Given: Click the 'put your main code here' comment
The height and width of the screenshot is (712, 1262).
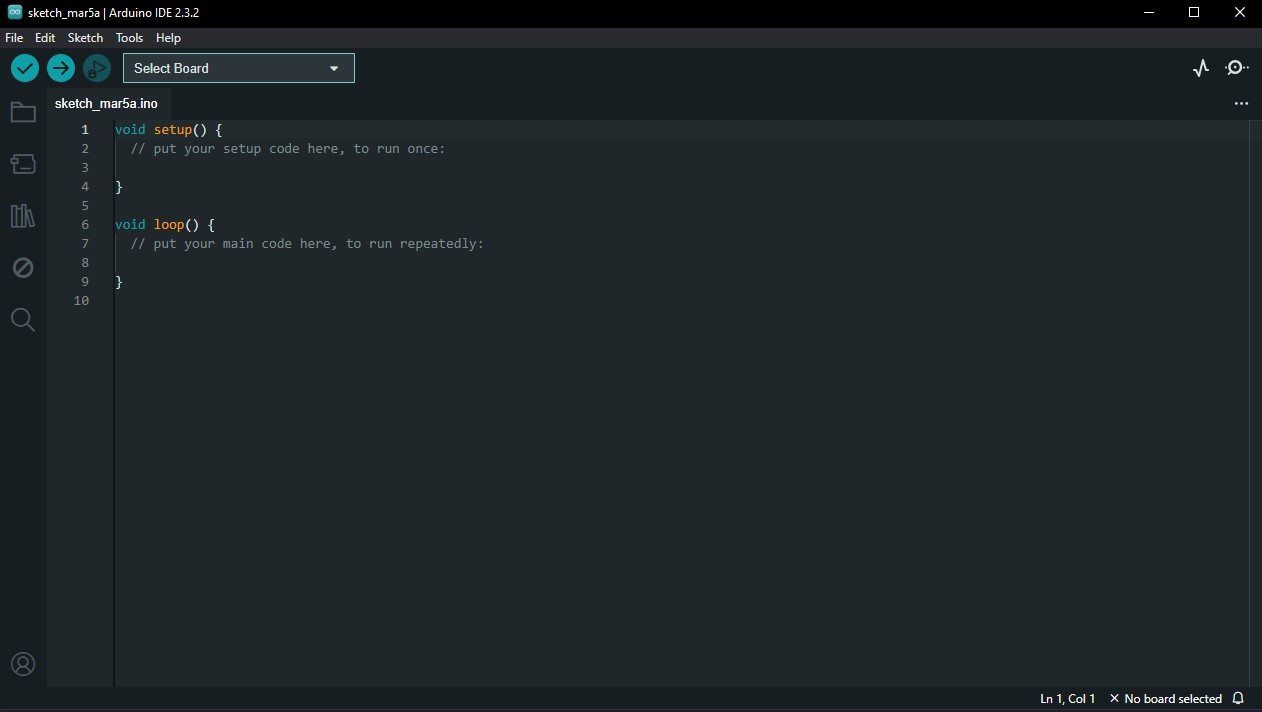Looking at the screenshot, I should (x=307, y=243).
